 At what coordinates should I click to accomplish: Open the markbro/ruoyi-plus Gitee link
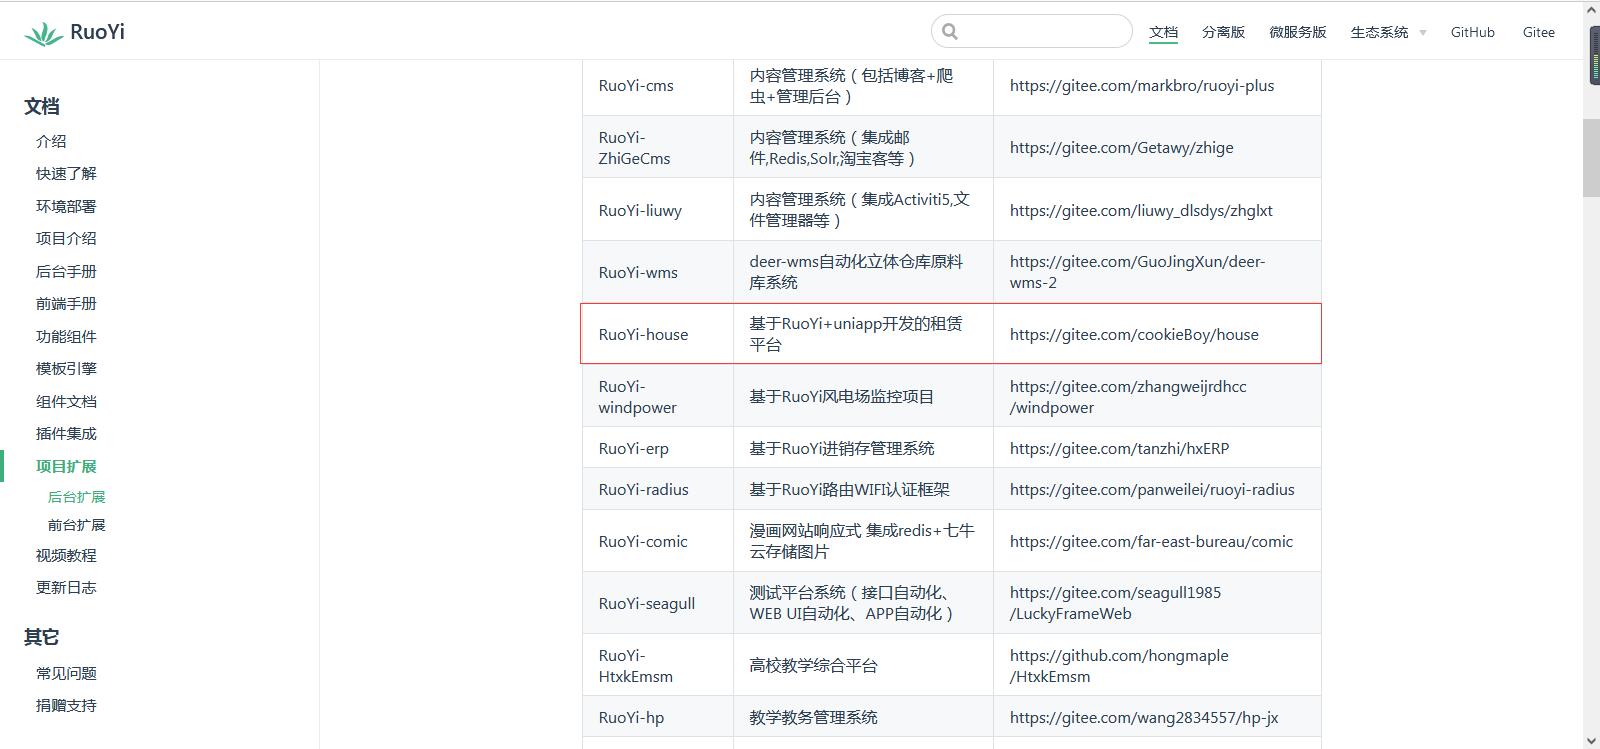[x=1142, y=85]
